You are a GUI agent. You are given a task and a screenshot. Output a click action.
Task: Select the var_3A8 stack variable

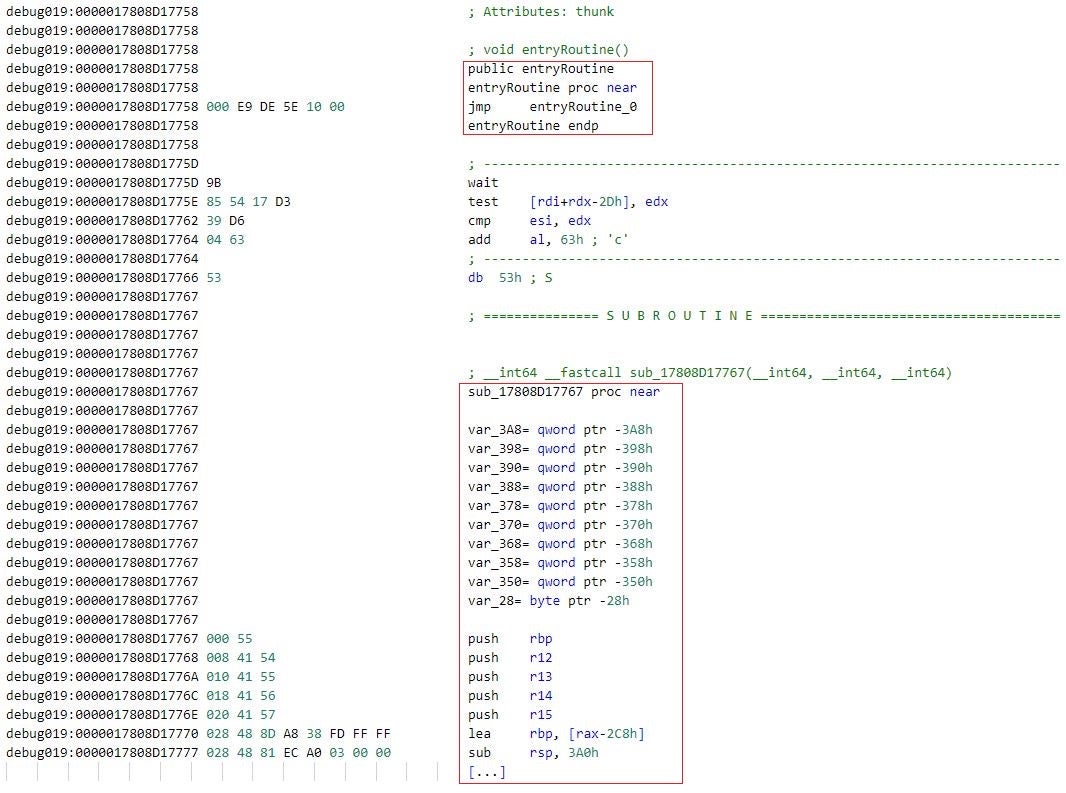(x=560, y=430)
